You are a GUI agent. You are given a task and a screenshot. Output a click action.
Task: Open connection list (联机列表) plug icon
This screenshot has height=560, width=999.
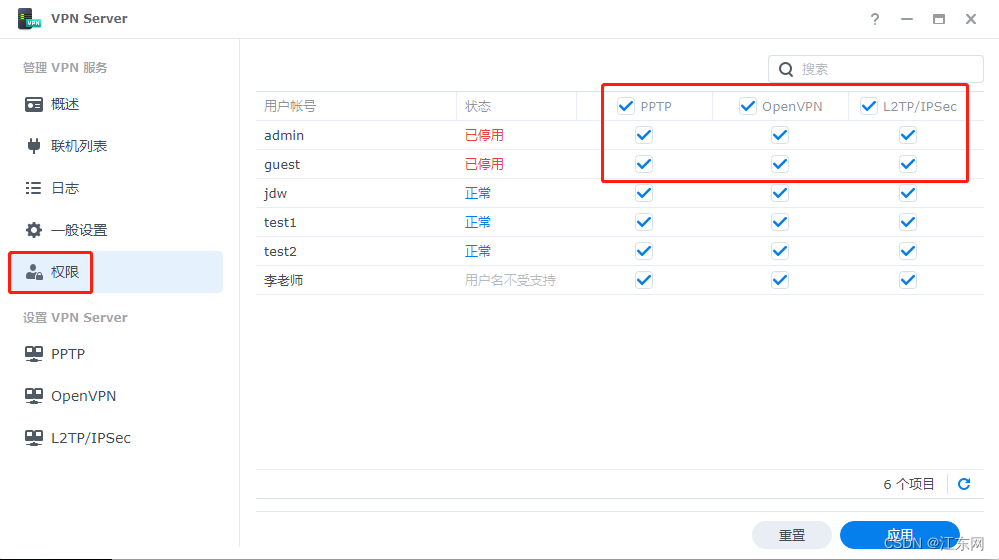click(x=34, y=146)
